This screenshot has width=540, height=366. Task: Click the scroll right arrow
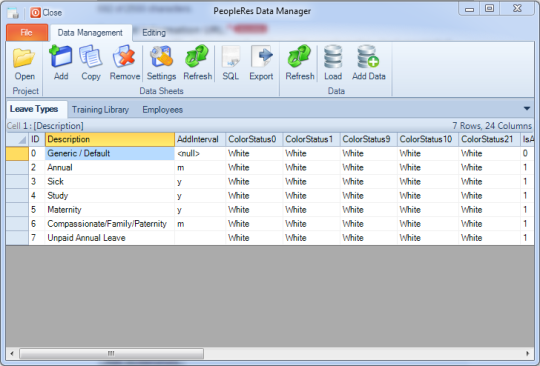click(528, 354)
